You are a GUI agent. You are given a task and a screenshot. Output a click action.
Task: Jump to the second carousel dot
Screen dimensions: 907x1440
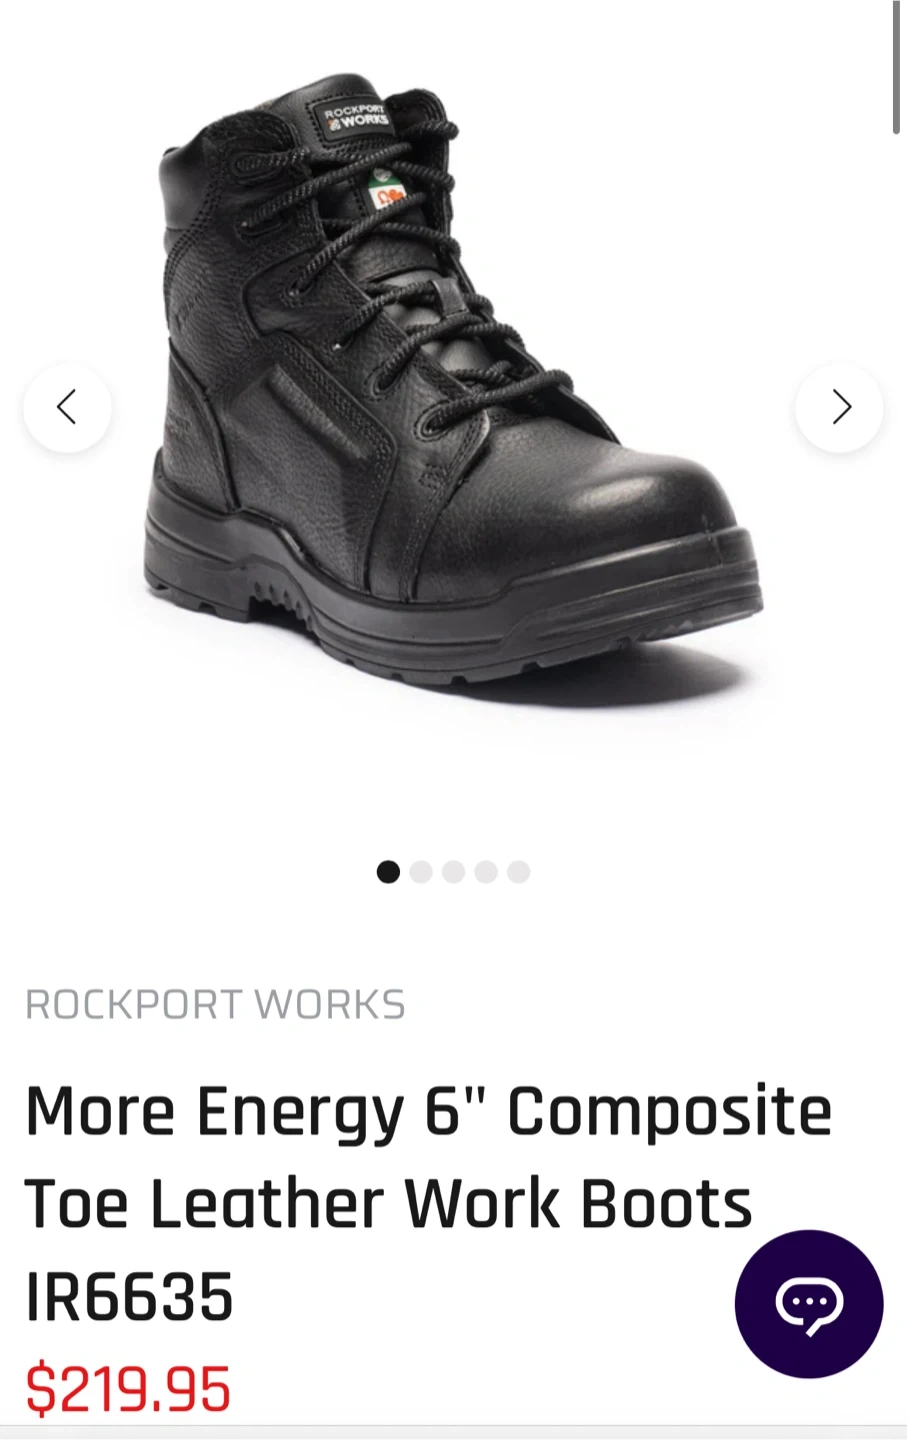(x=421, y=872)
